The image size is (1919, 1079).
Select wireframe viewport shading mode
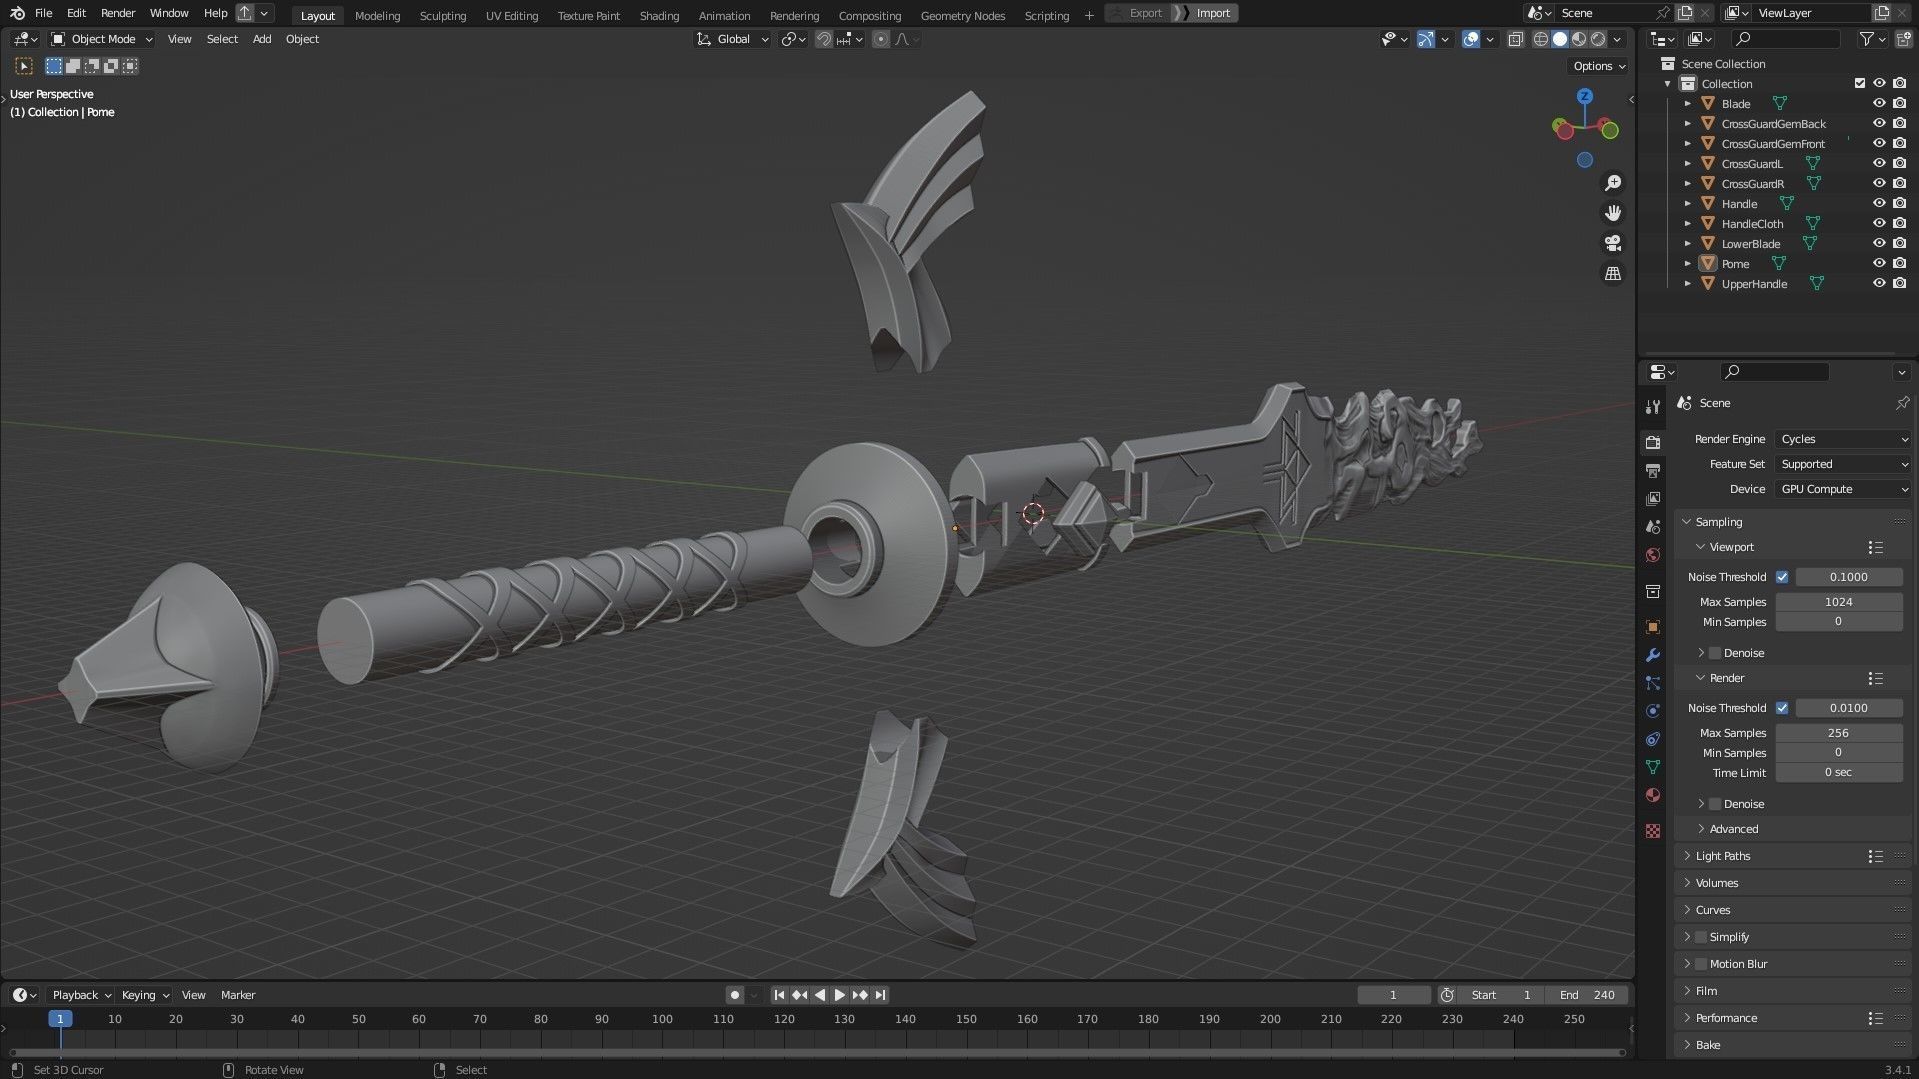click(x=1541, y=39)
